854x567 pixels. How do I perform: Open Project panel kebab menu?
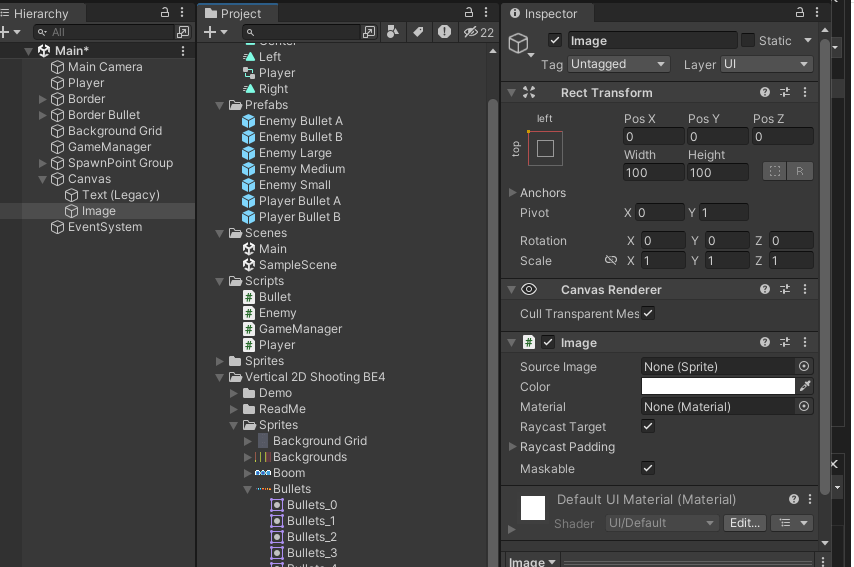[x=486, y=12]
